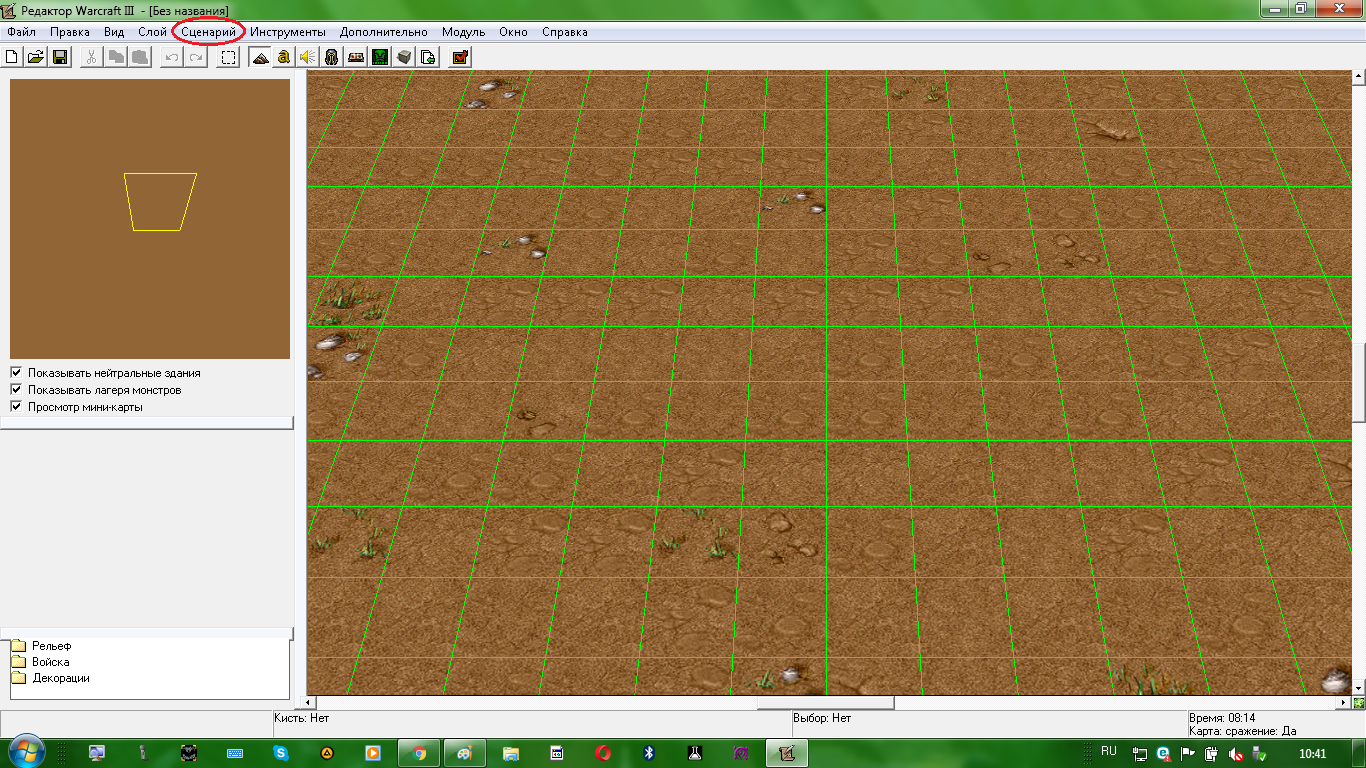Open the 'Слой' menu
Viewport: 1366px width, 768px height.
pos(153,32)
